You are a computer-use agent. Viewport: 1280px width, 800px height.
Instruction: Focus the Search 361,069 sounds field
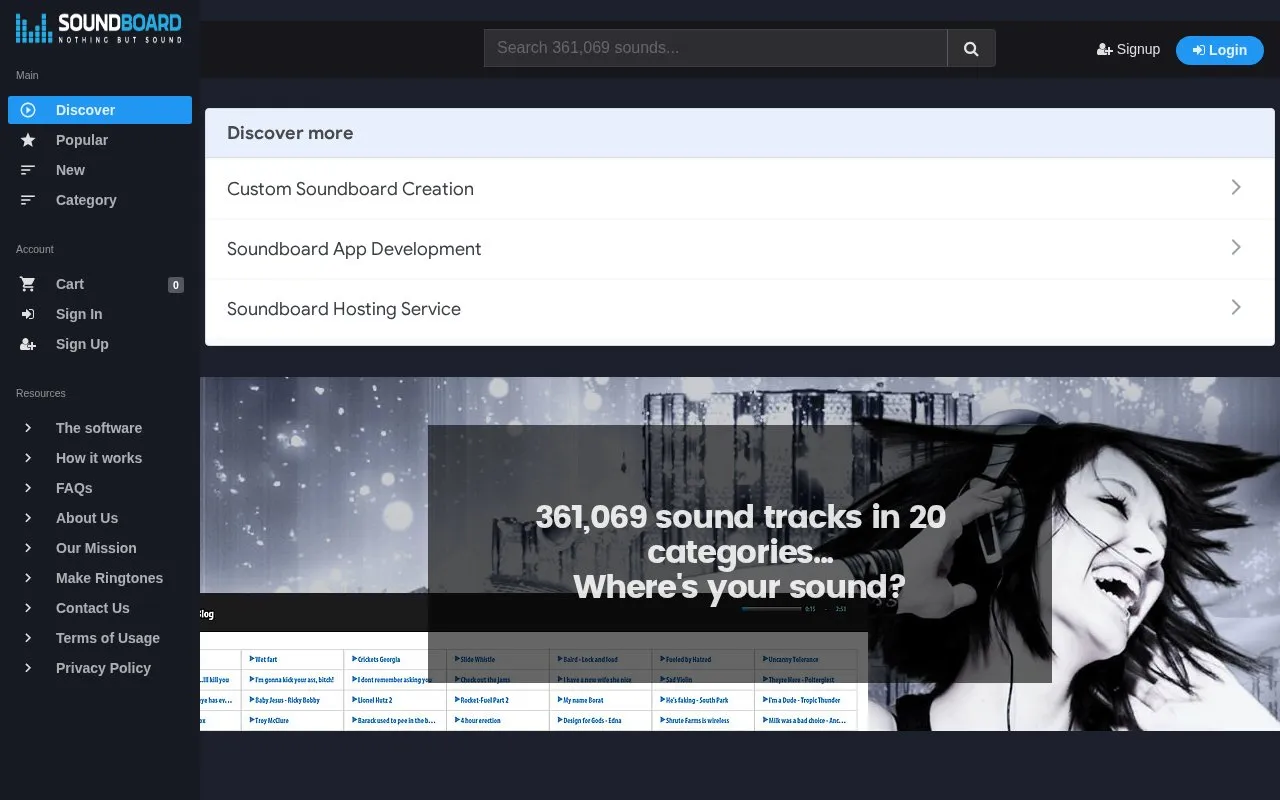point(716,48)
